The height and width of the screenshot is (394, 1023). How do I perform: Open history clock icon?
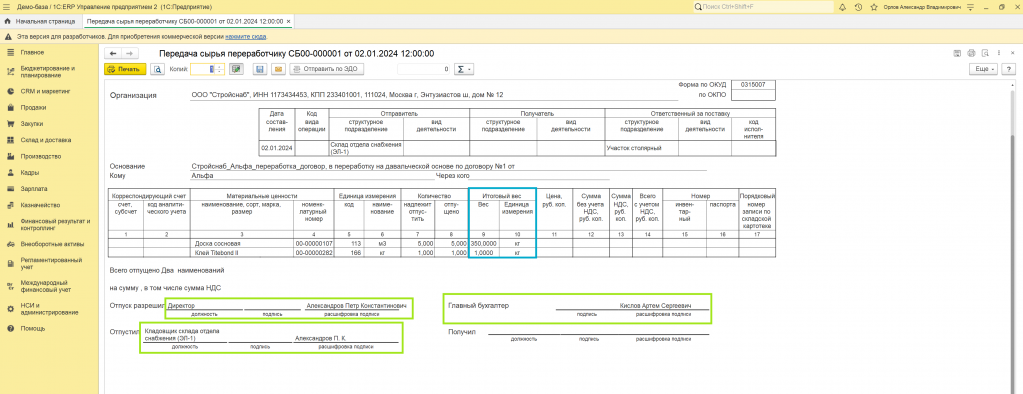858,7
